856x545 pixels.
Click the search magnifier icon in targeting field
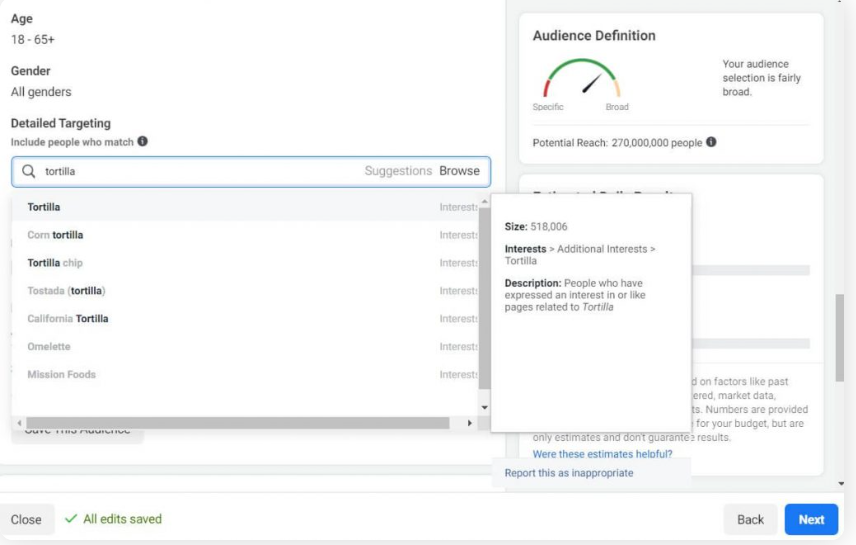click(29, 172)
